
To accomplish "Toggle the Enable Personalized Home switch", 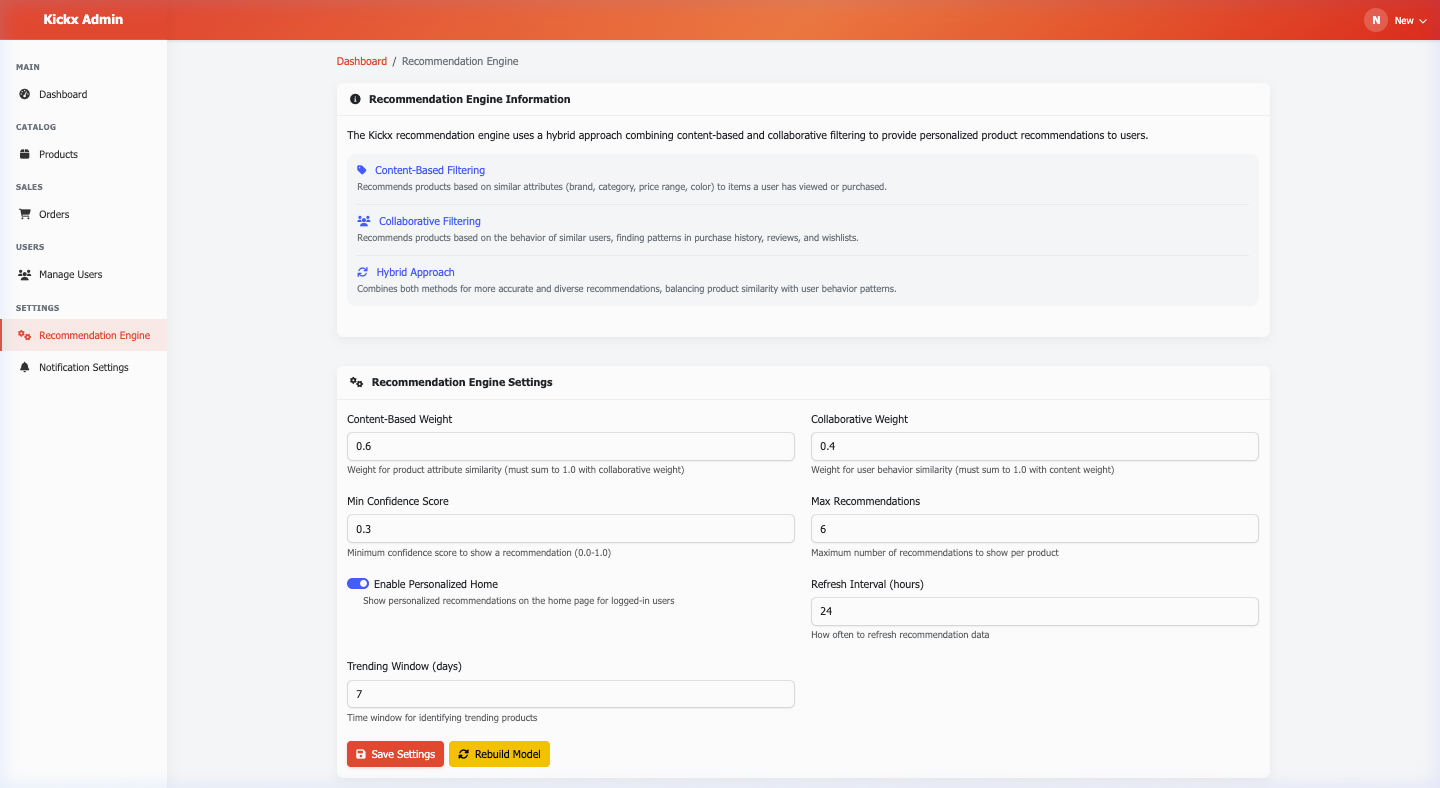I will [x=358, y=584].
